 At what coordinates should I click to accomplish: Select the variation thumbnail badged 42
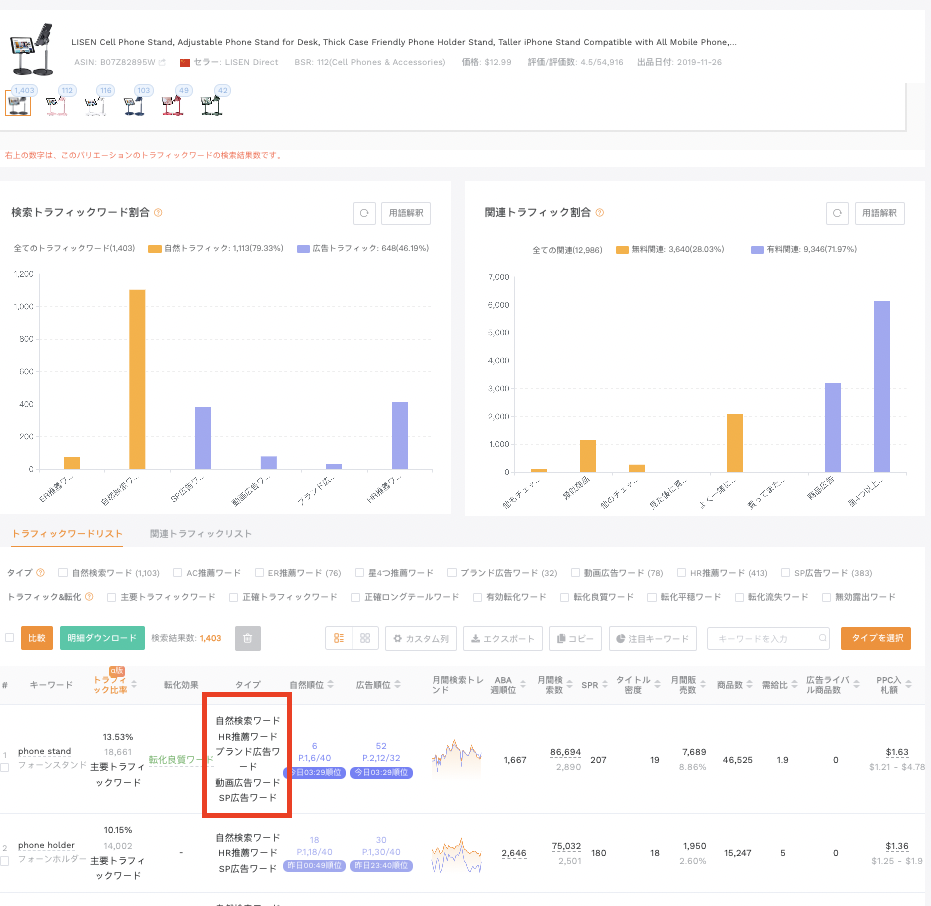tap(211, 104)
